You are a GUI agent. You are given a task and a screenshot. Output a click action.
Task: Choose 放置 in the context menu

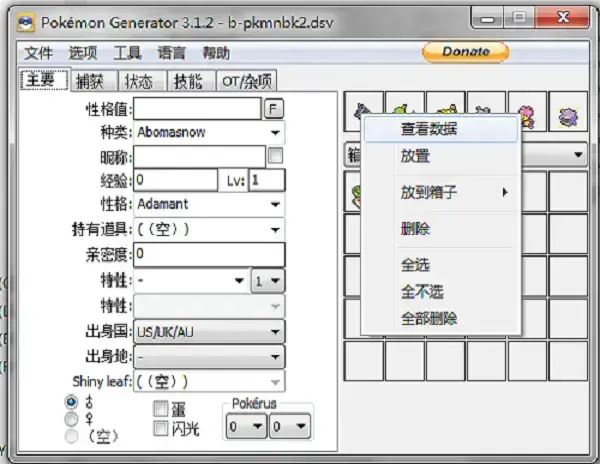tap(441, 156)
